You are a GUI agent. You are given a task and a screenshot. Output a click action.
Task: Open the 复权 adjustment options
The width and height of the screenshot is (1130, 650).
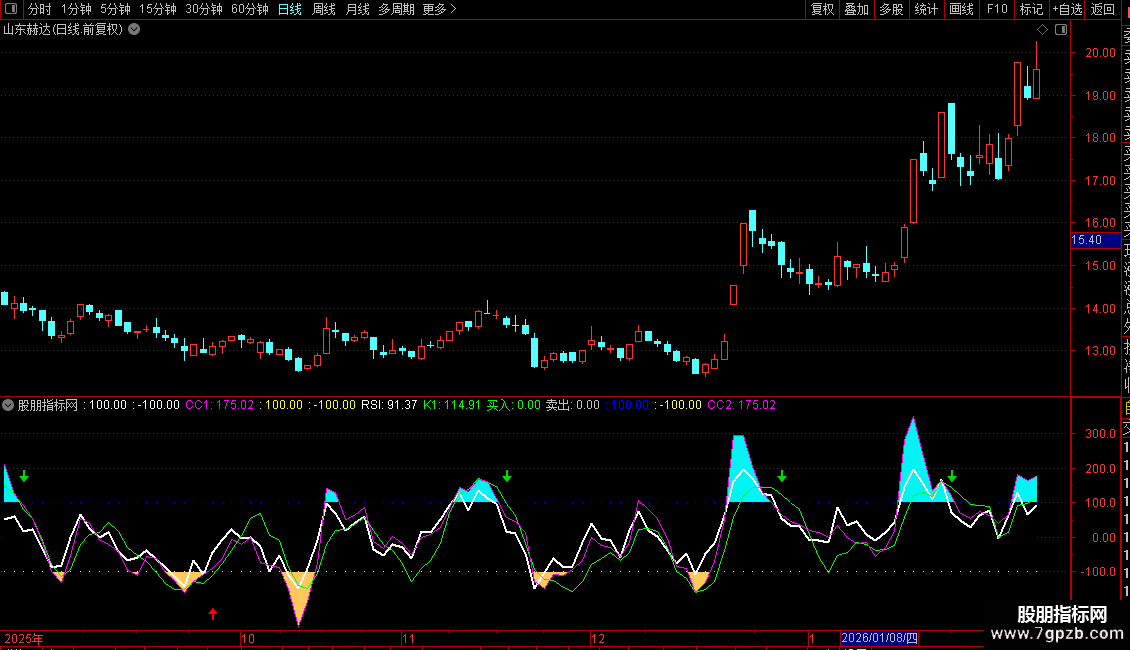(x=822, y=9)
